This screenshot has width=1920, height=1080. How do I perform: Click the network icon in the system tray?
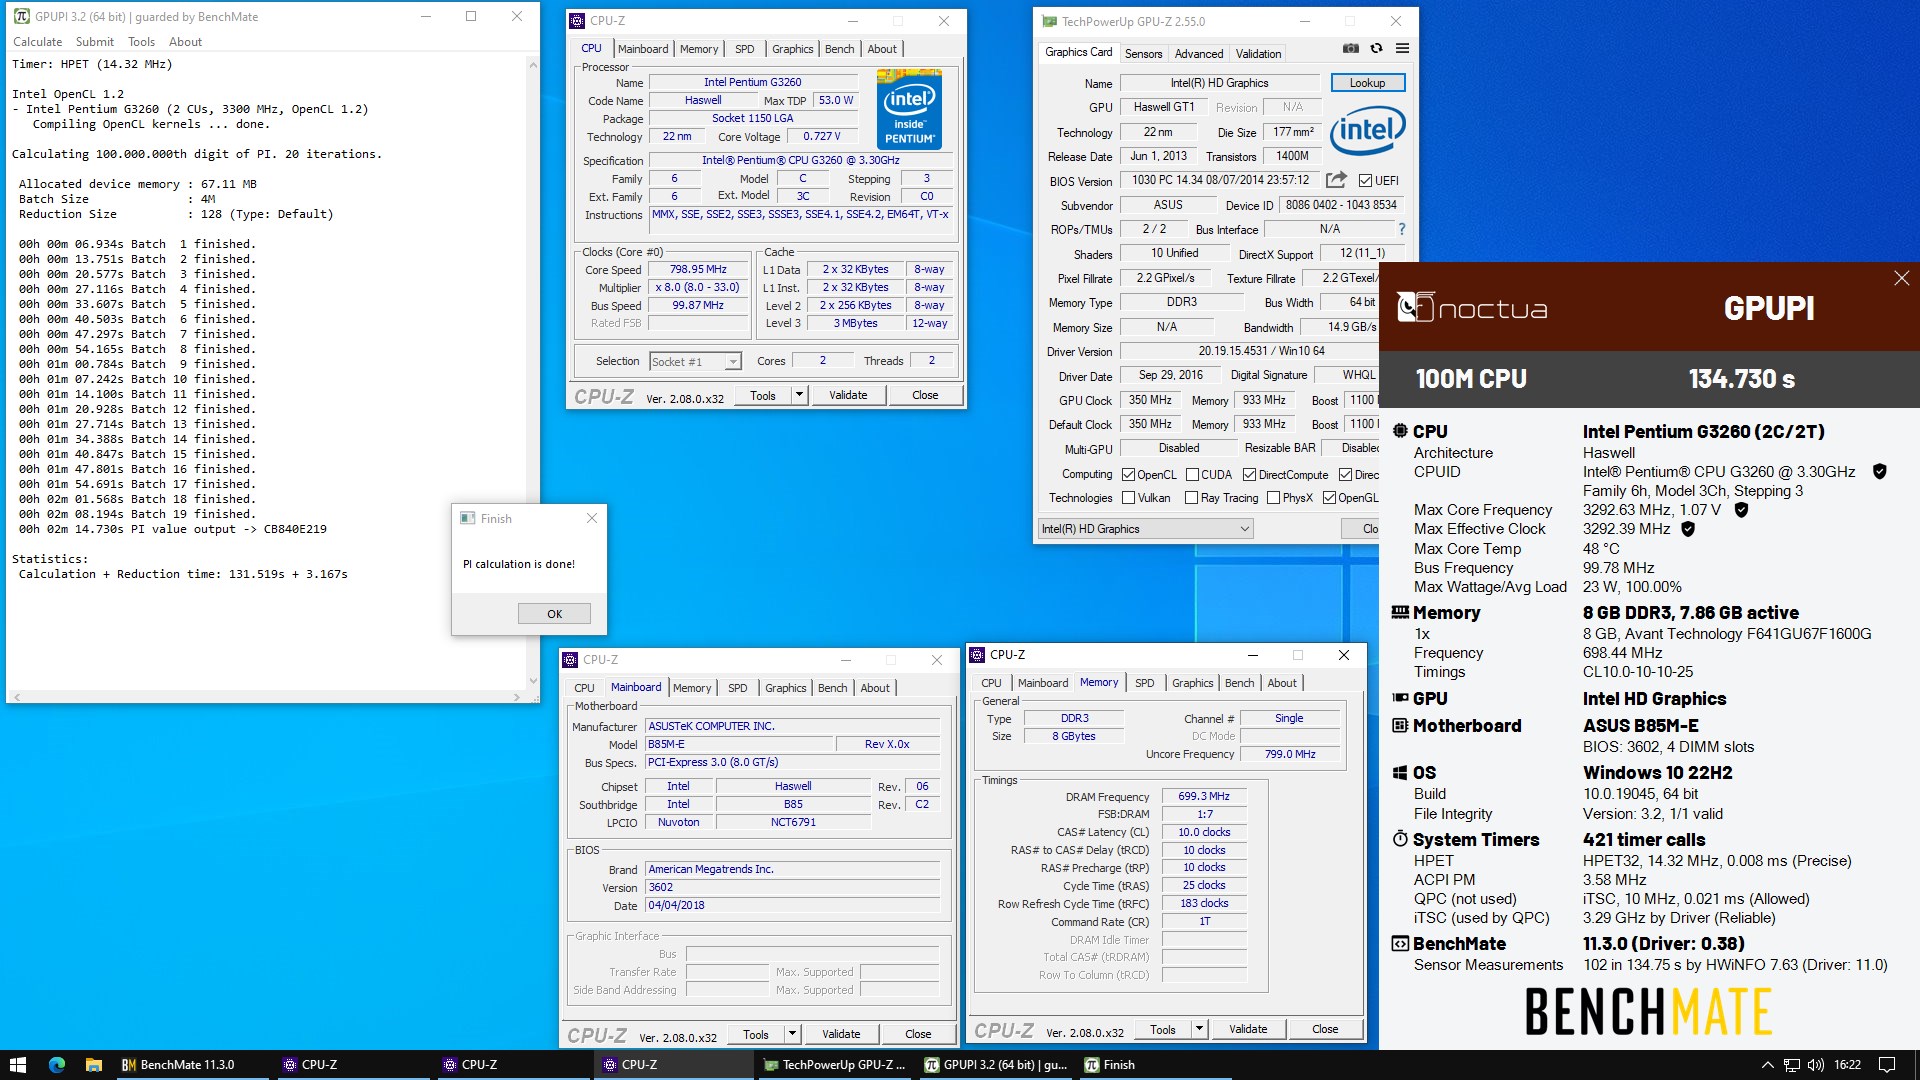pos(1791,1065)
